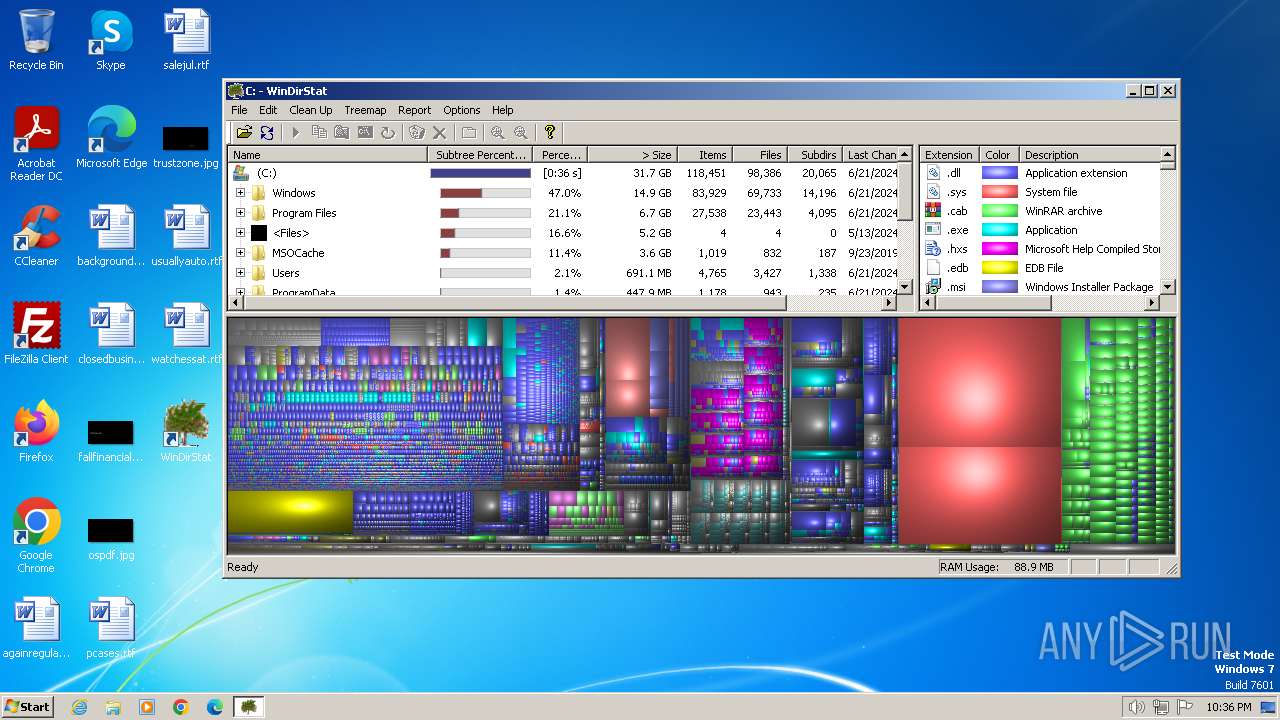Open the File menu
This screenshot has height=720, width=1280.
(239, 110)
